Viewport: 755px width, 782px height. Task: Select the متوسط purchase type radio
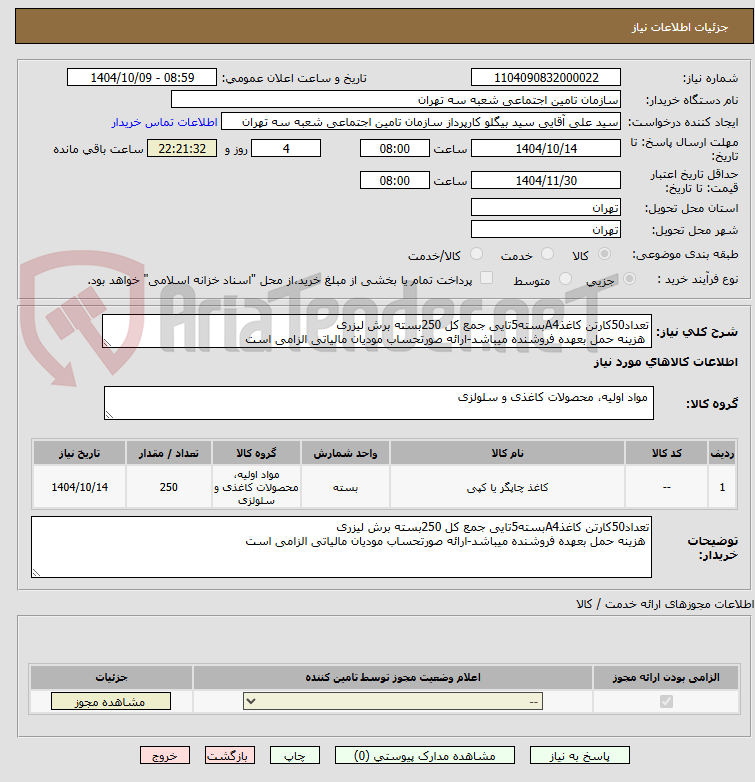(x=565, y=279)
